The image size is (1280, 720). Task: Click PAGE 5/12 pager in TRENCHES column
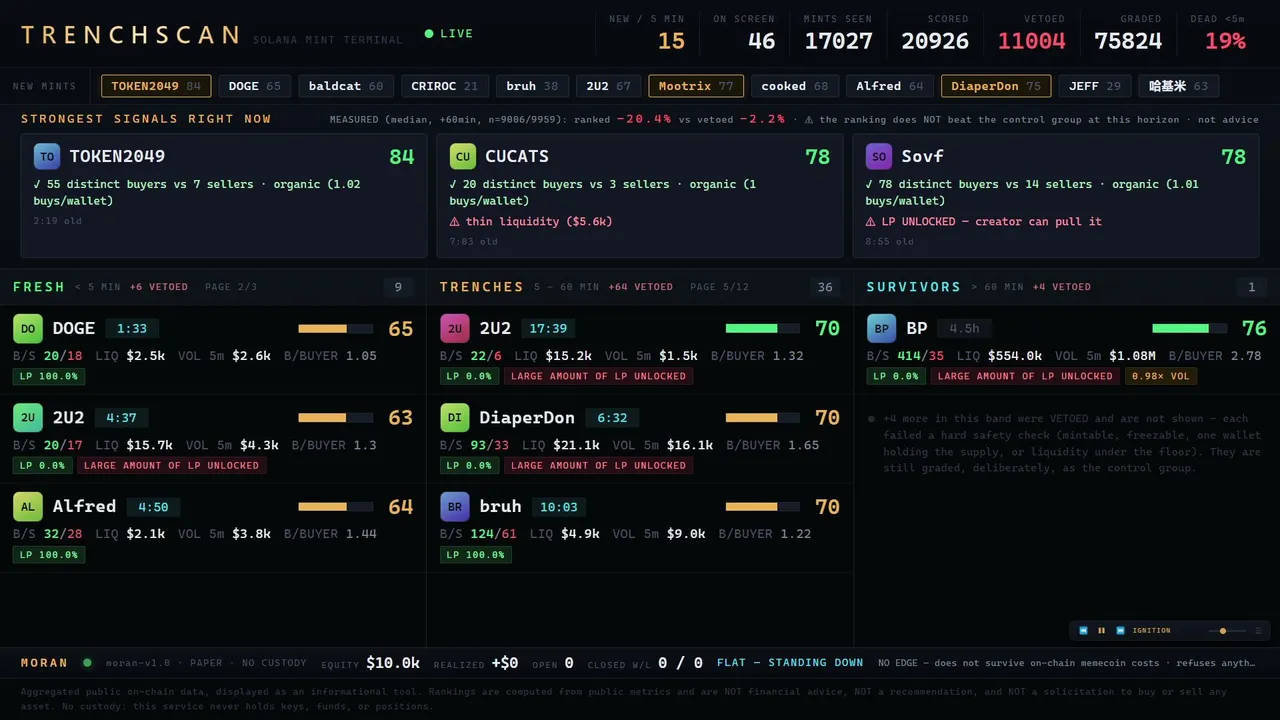point(719,287)
